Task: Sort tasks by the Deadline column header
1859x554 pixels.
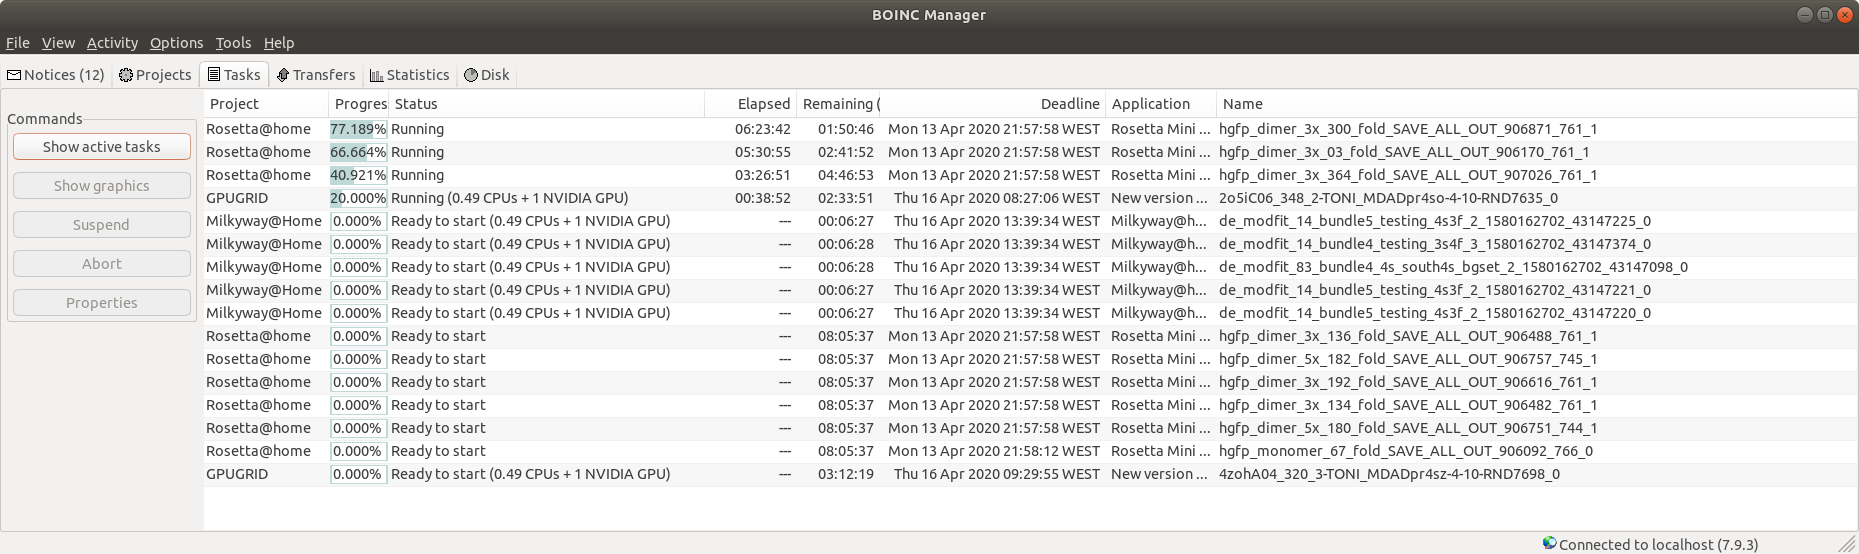Action: coord(1069,104)
